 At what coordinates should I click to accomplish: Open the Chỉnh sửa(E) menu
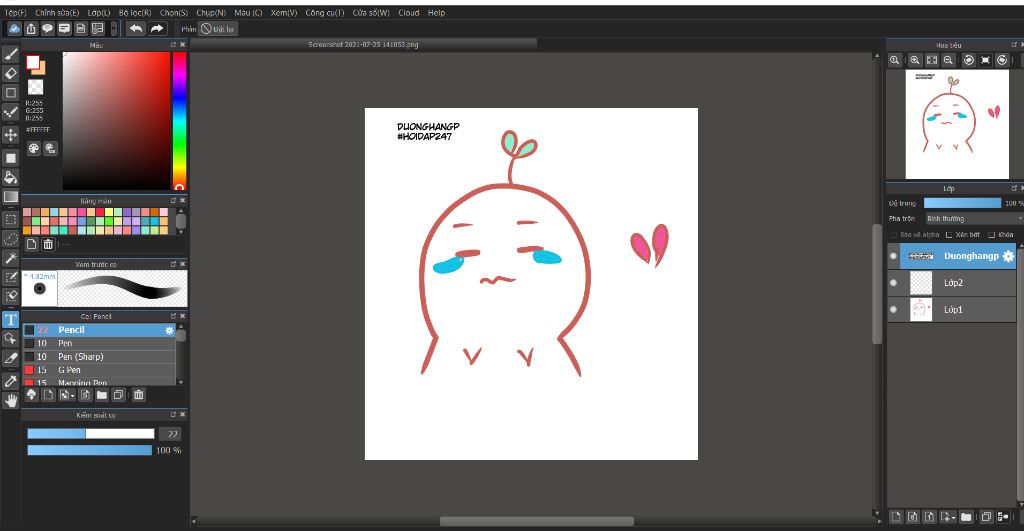coord(57,12)
